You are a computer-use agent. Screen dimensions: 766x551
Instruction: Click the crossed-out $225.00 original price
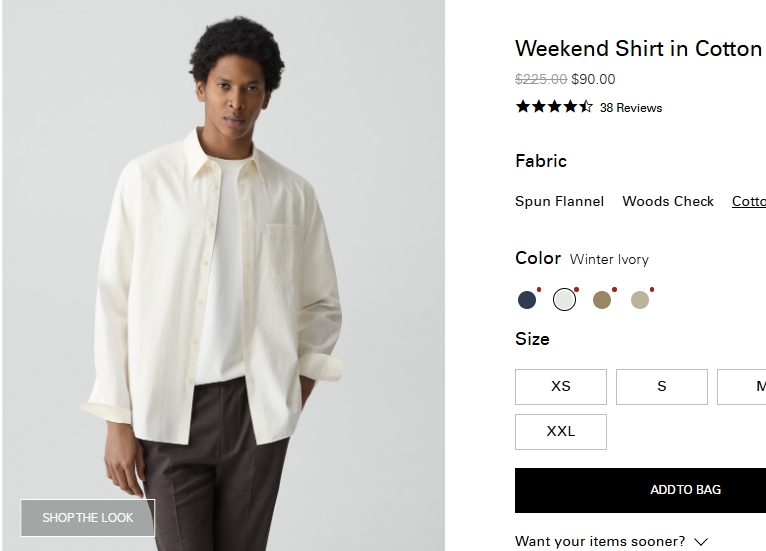click(x=540, y=79)
